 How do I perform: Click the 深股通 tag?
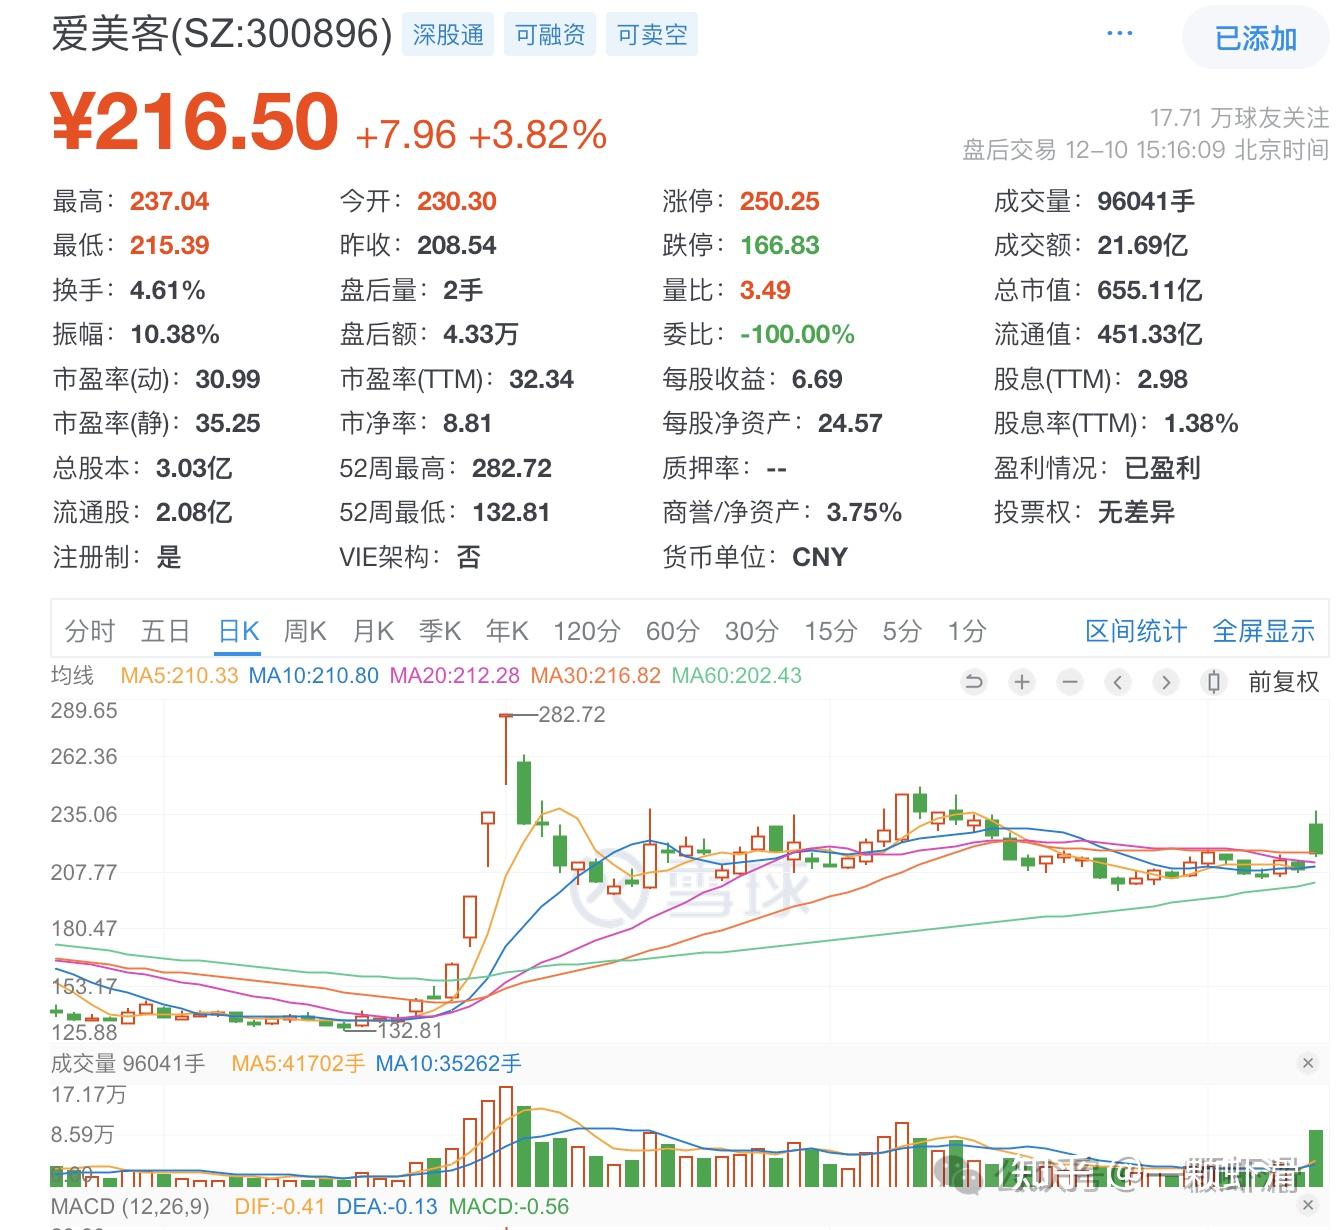[x=448, y=35]
